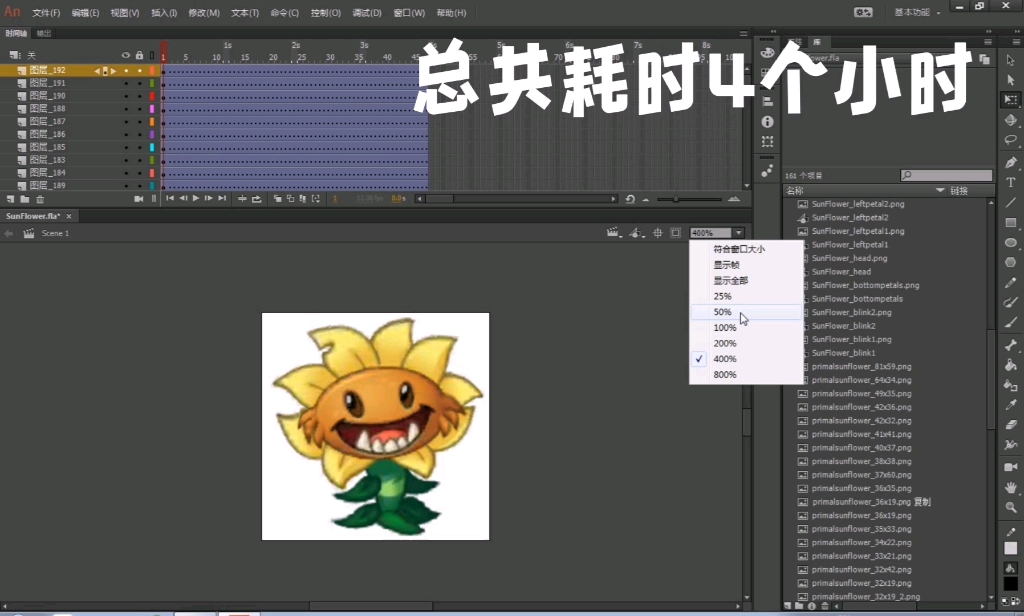Open the Transform panel icon

tap(767, 142)
